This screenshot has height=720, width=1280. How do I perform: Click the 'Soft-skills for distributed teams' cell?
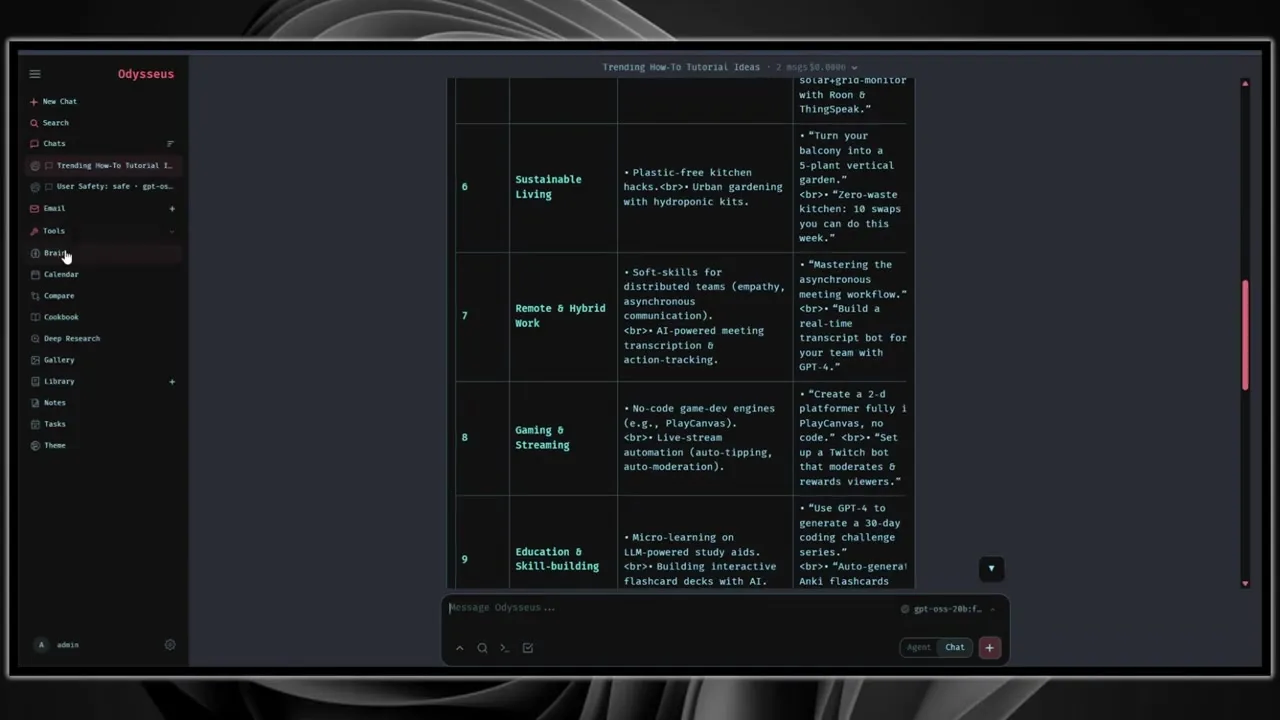[704, 316]
